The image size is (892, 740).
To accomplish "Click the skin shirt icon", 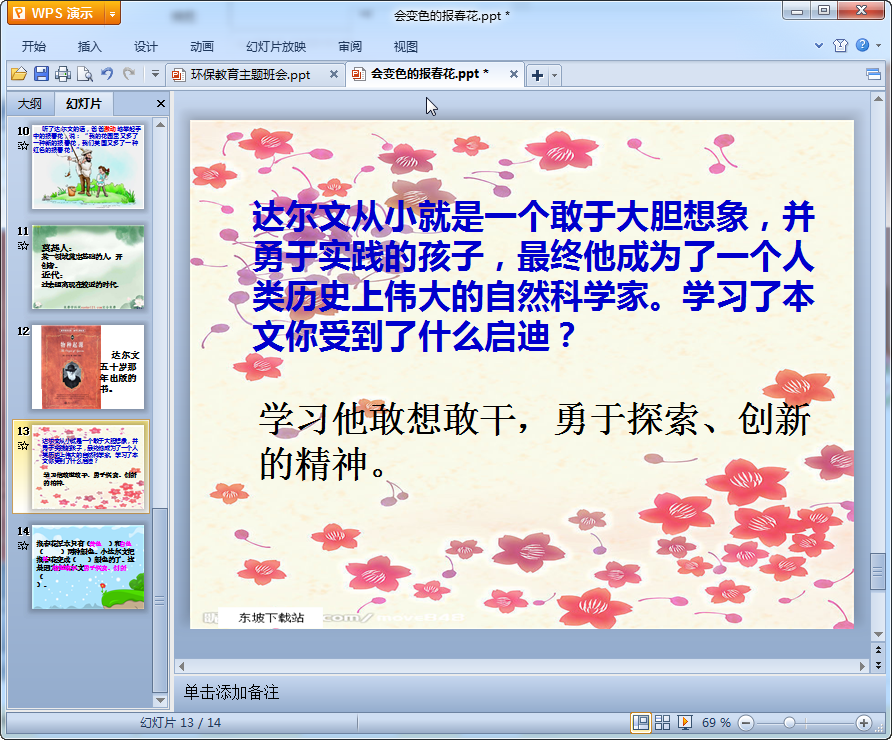I will pos(840,46).
